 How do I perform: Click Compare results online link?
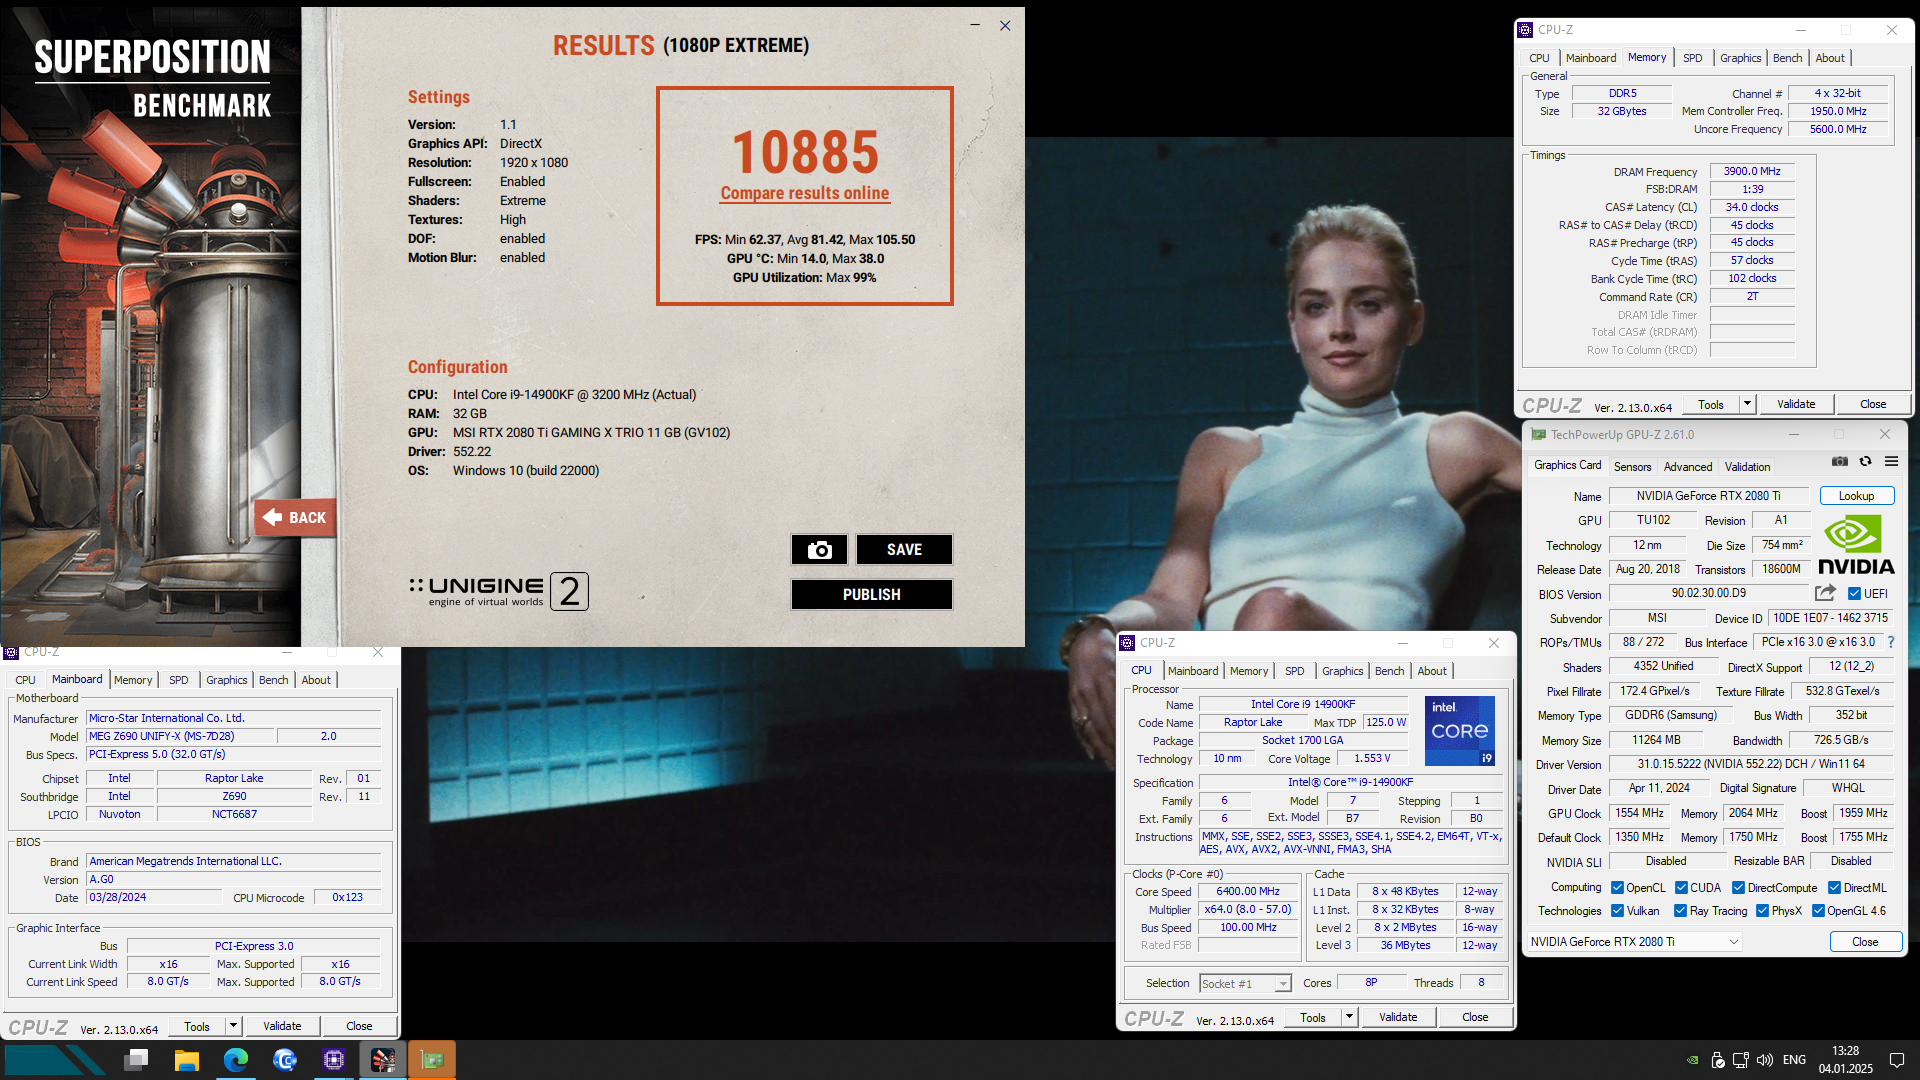(804, 193)
